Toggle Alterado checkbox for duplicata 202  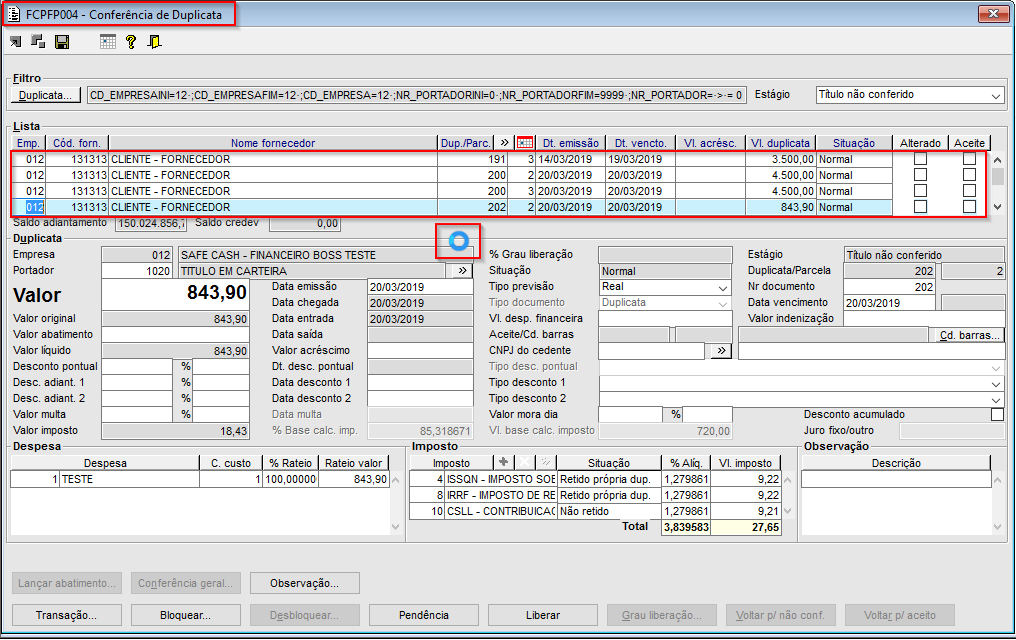[x=920, y=207]
